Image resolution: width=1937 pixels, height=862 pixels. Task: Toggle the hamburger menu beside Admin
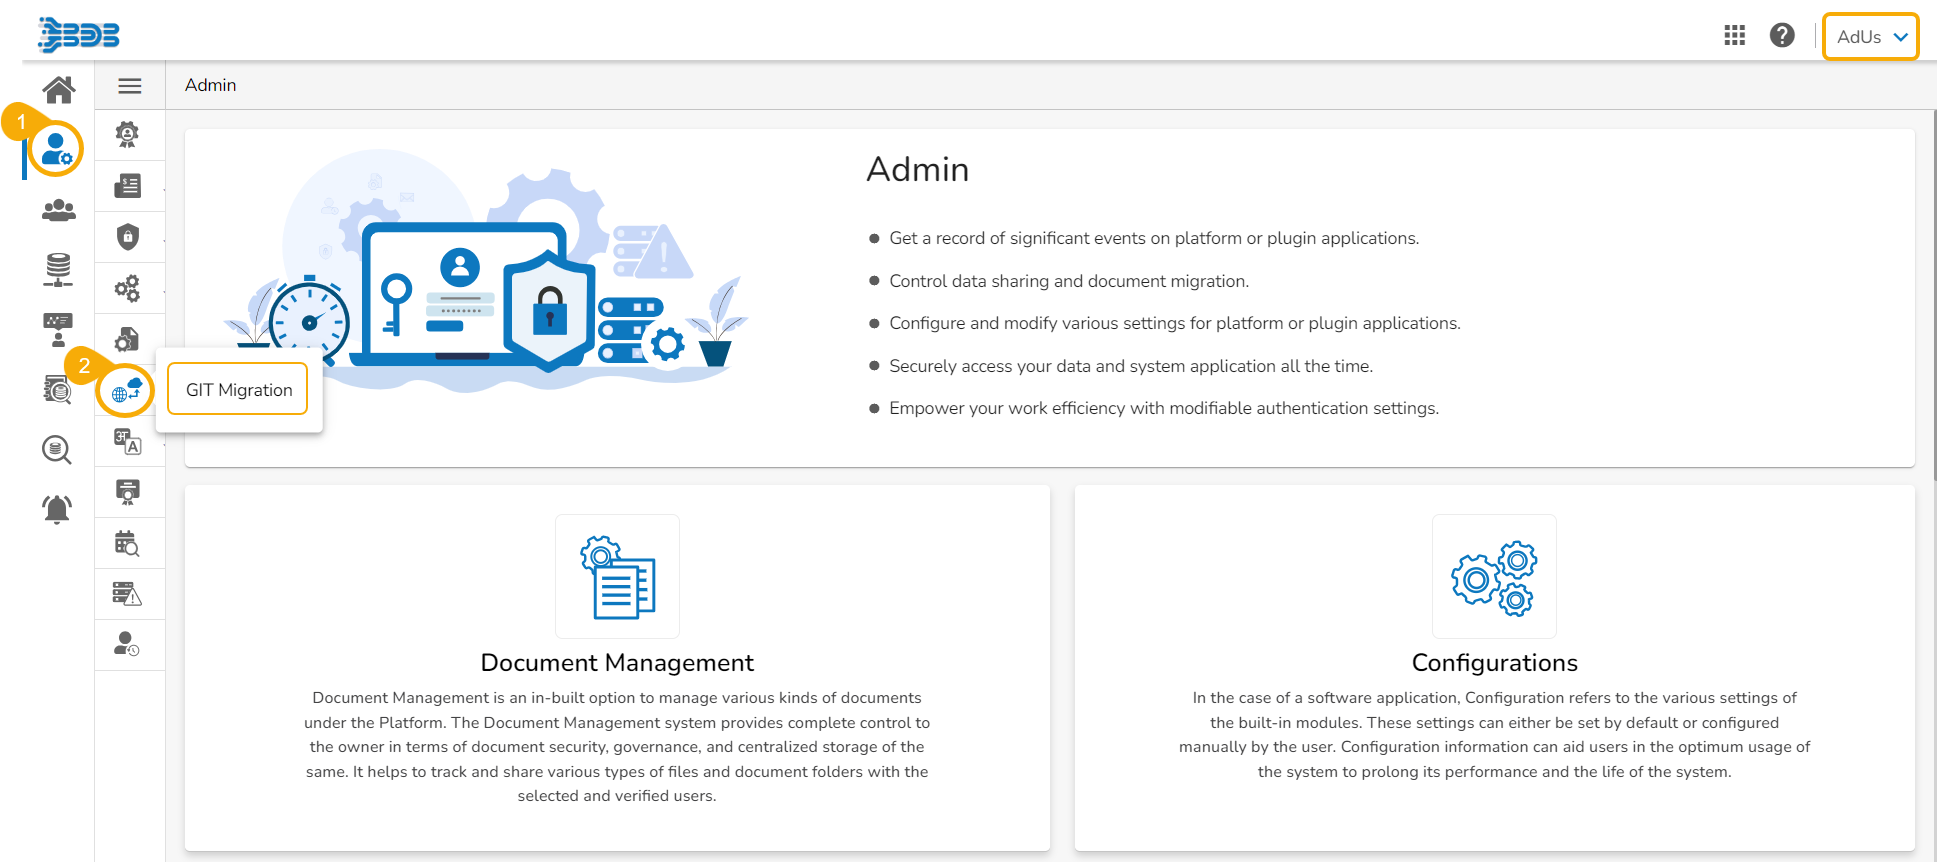[130, 86]
